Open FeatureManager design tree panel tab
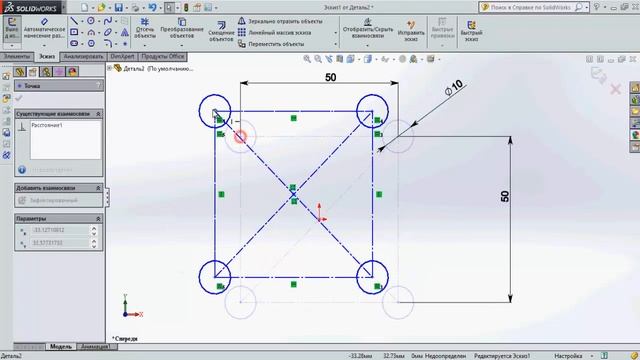Viewport: 640px width, 360px height. 20,72
